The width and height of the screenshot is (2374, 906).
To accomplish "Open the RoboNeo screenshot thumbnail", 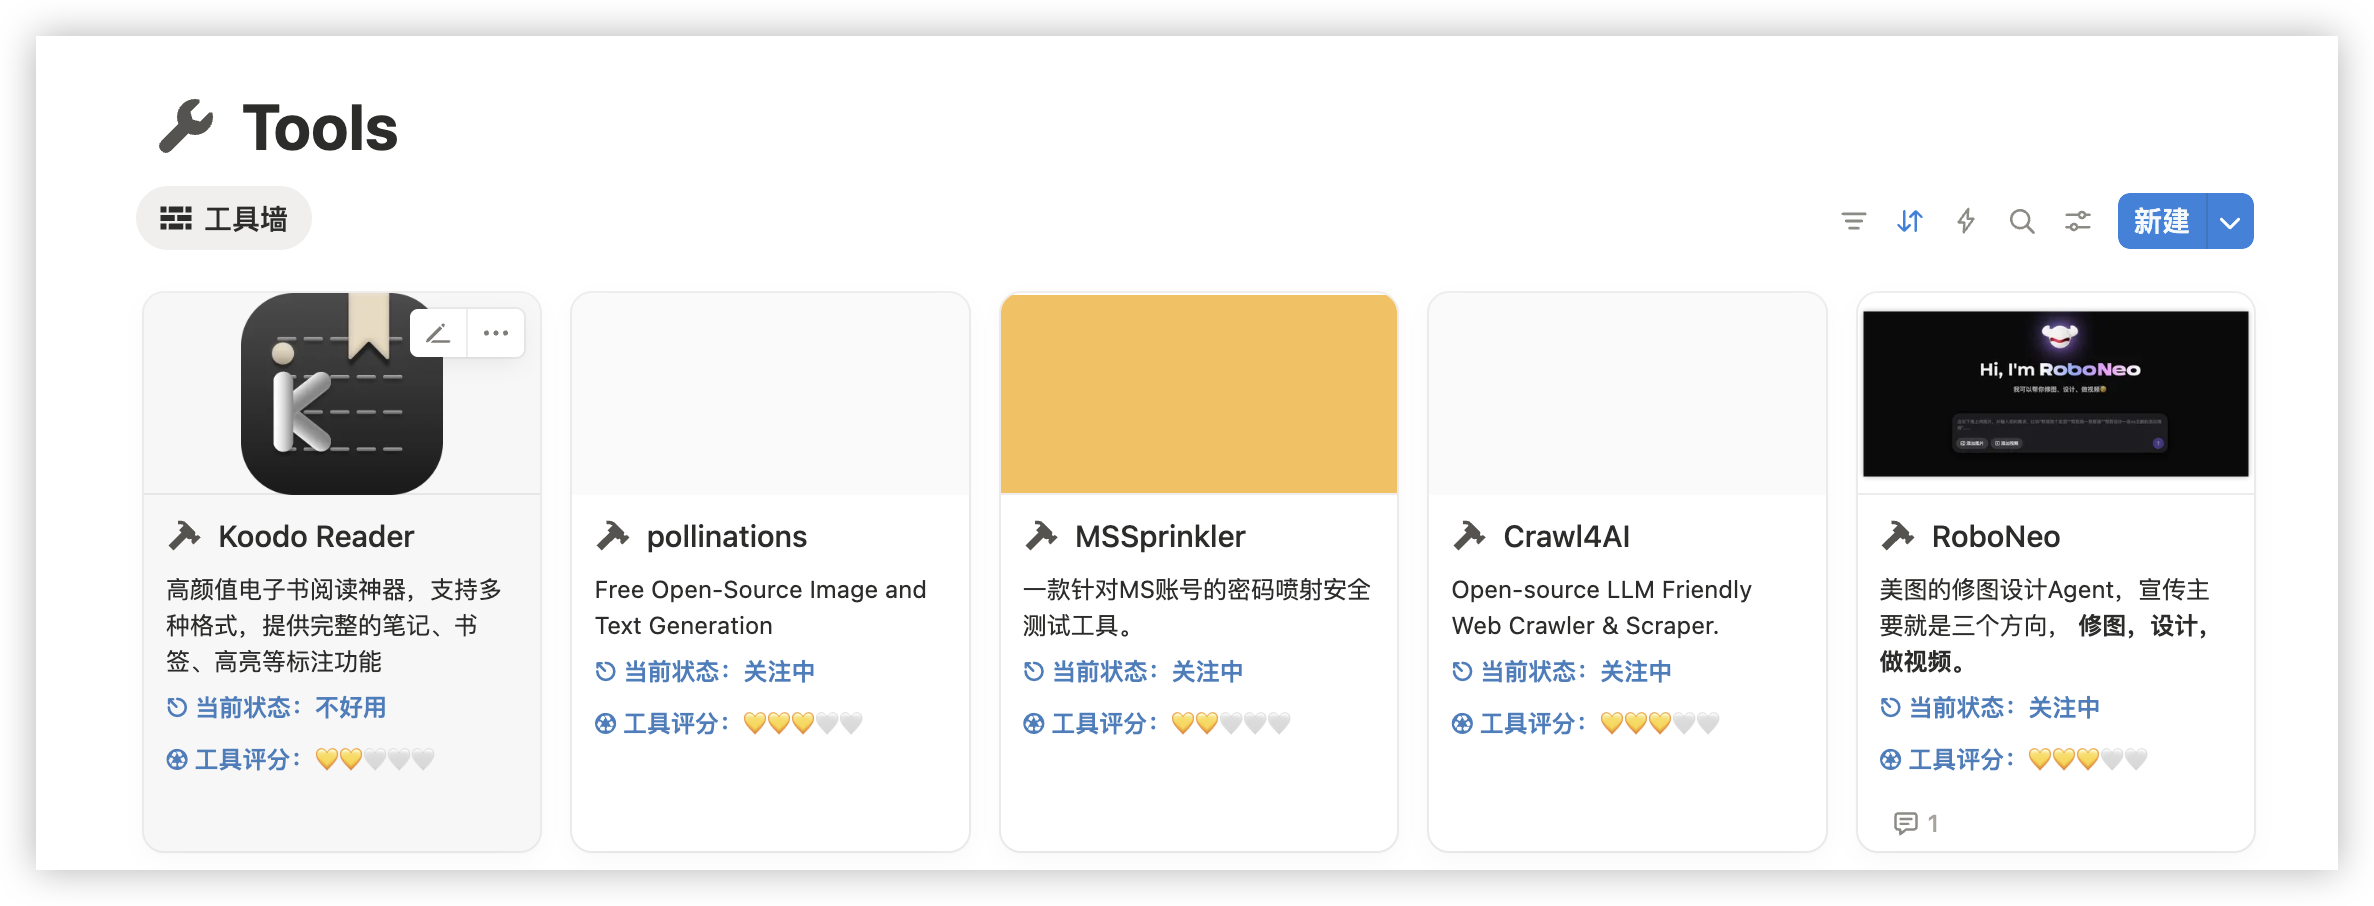I will pos(2055,394).
